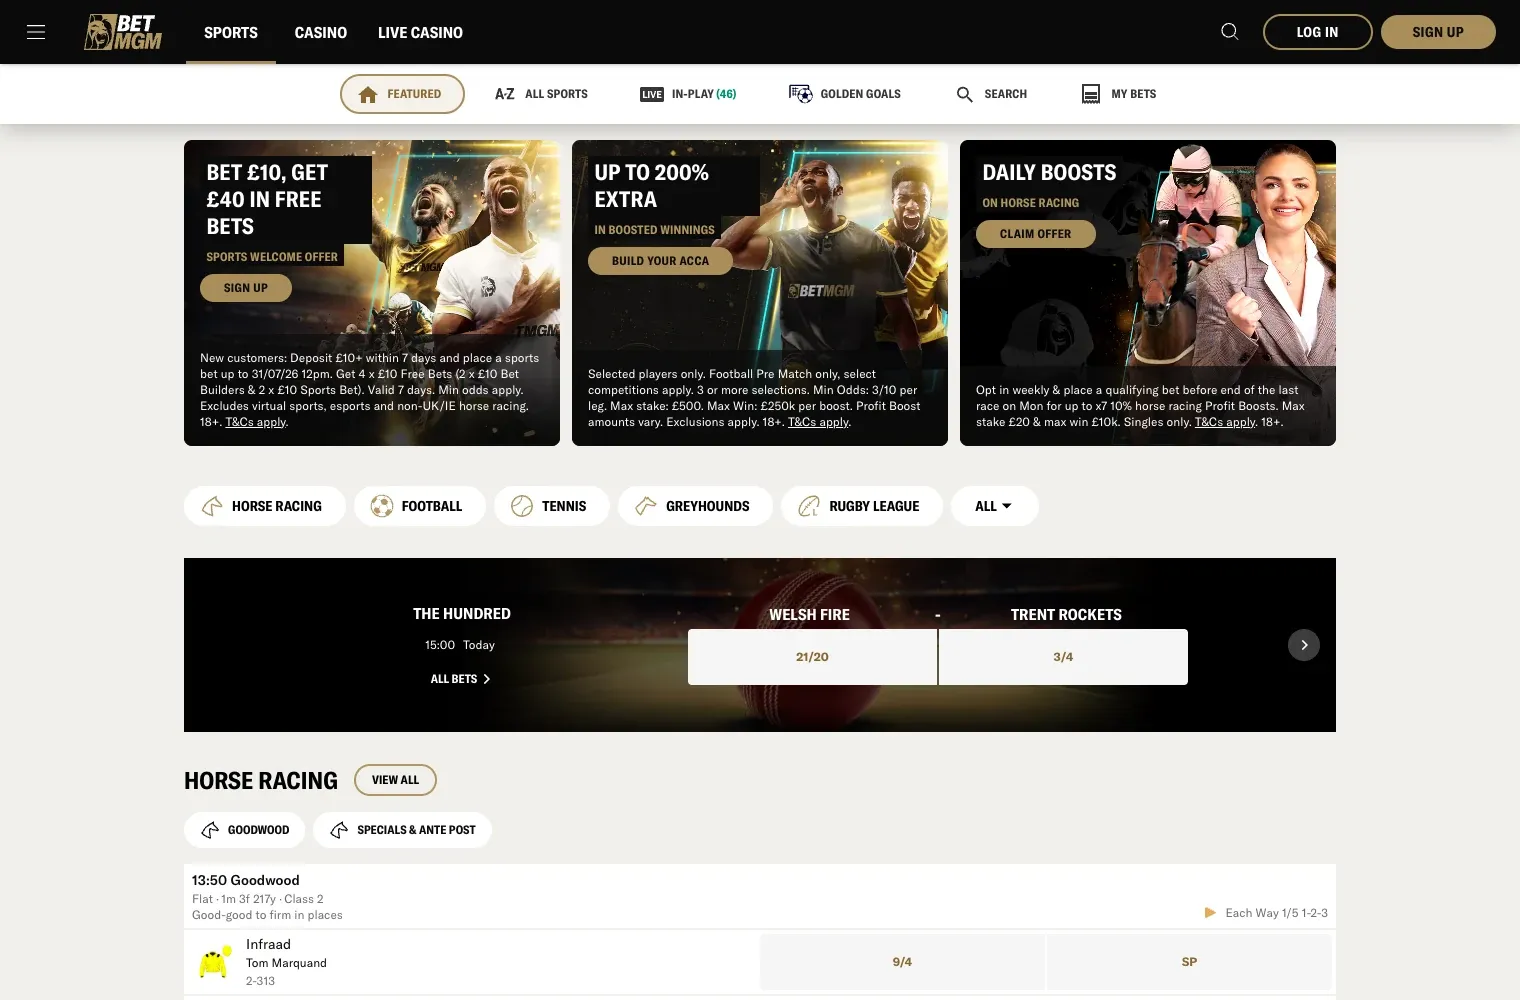Image resolution: width=1520 pixels, height=1000 pixels.
Task: Click the A-Z icon
Action: pyautogui.click(x=505, y=94)
